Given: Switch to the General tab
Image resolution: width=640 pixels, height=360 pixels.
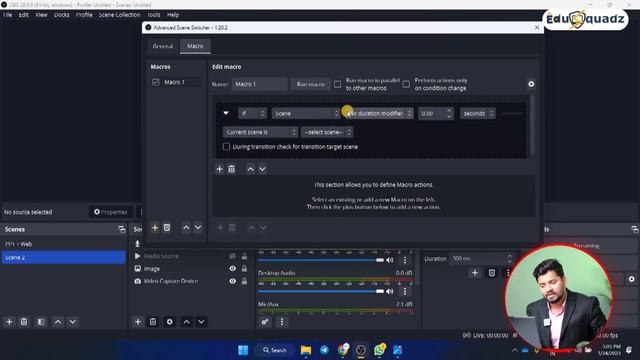Looking at the screenshot, I should click(x=163, y=46).
